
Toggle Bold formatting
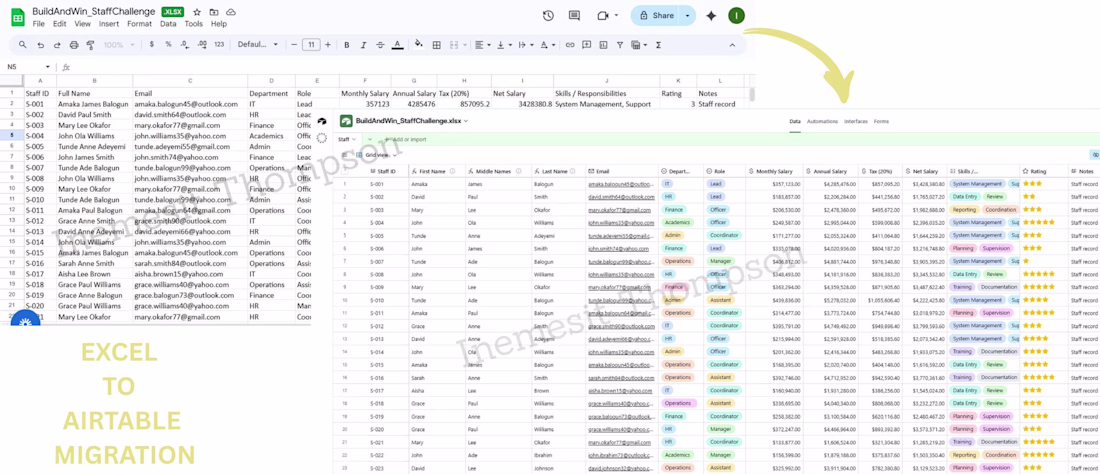(x=347, y=45)
